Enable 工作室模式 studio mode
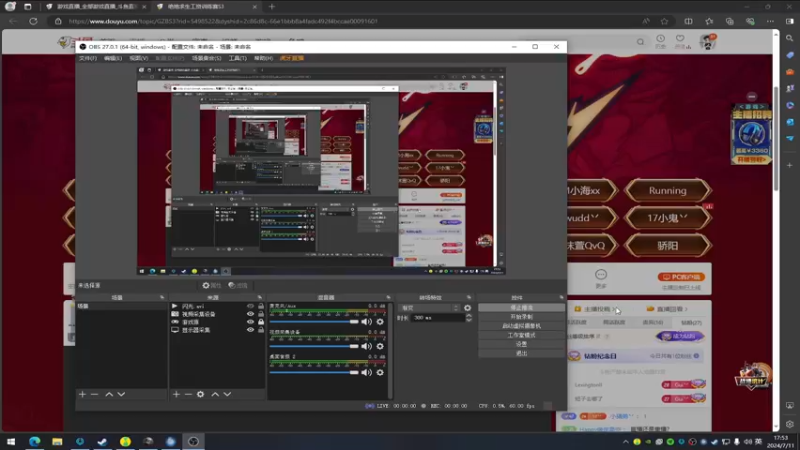 pyautogui.click(x=521, y=335)
